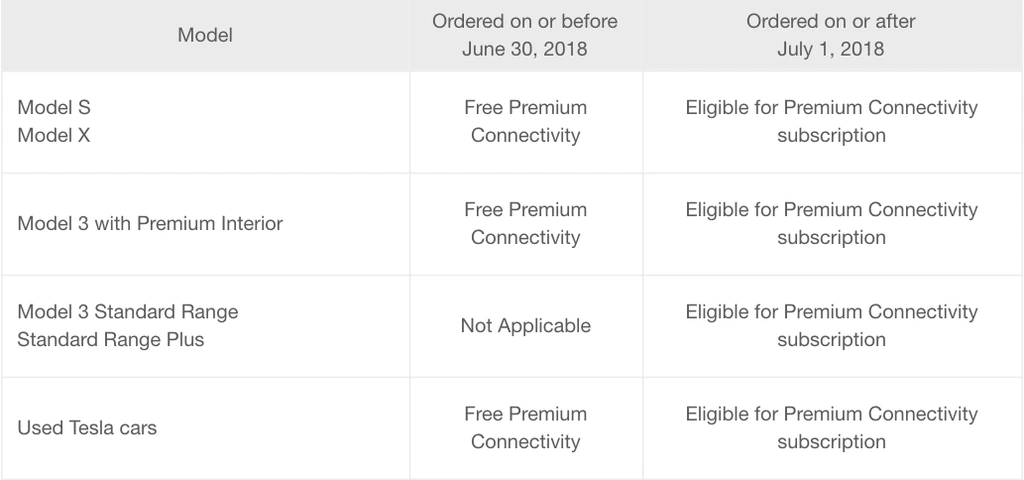Click the 'Model X' text line
This screenshot has width=1024, height=480.
[x=54, y=135]
